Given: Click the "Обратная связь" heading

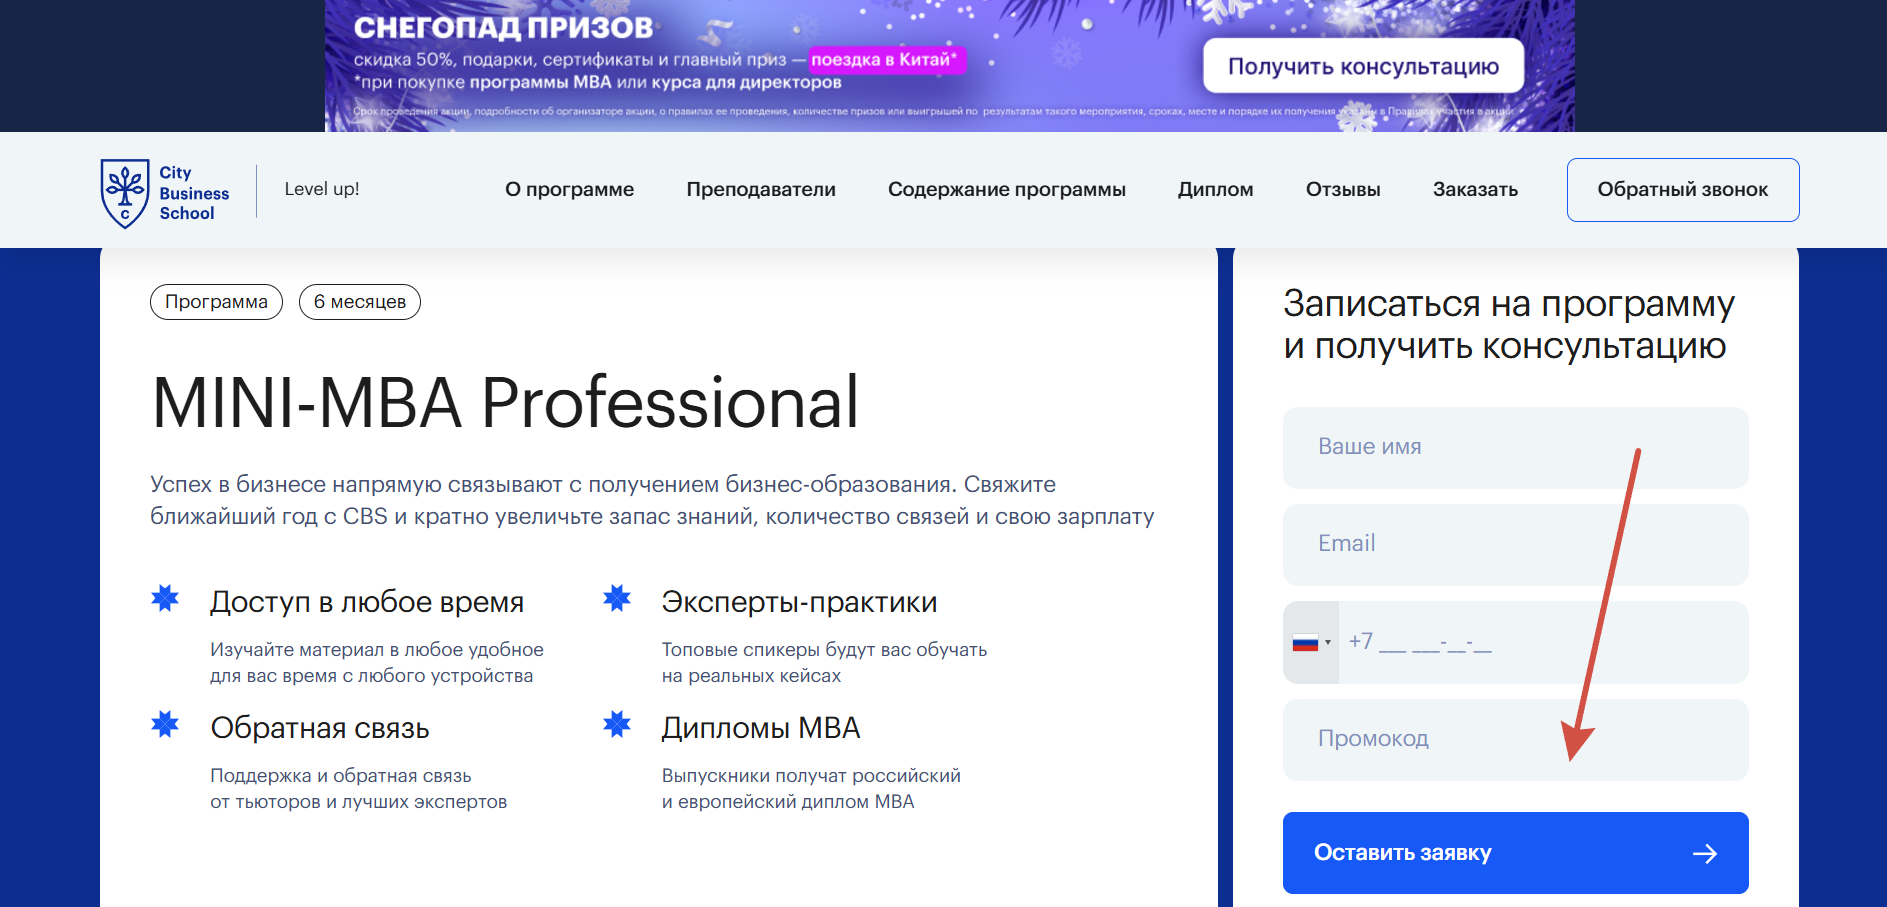Looking at the screenshot, I should click(320, 728).
